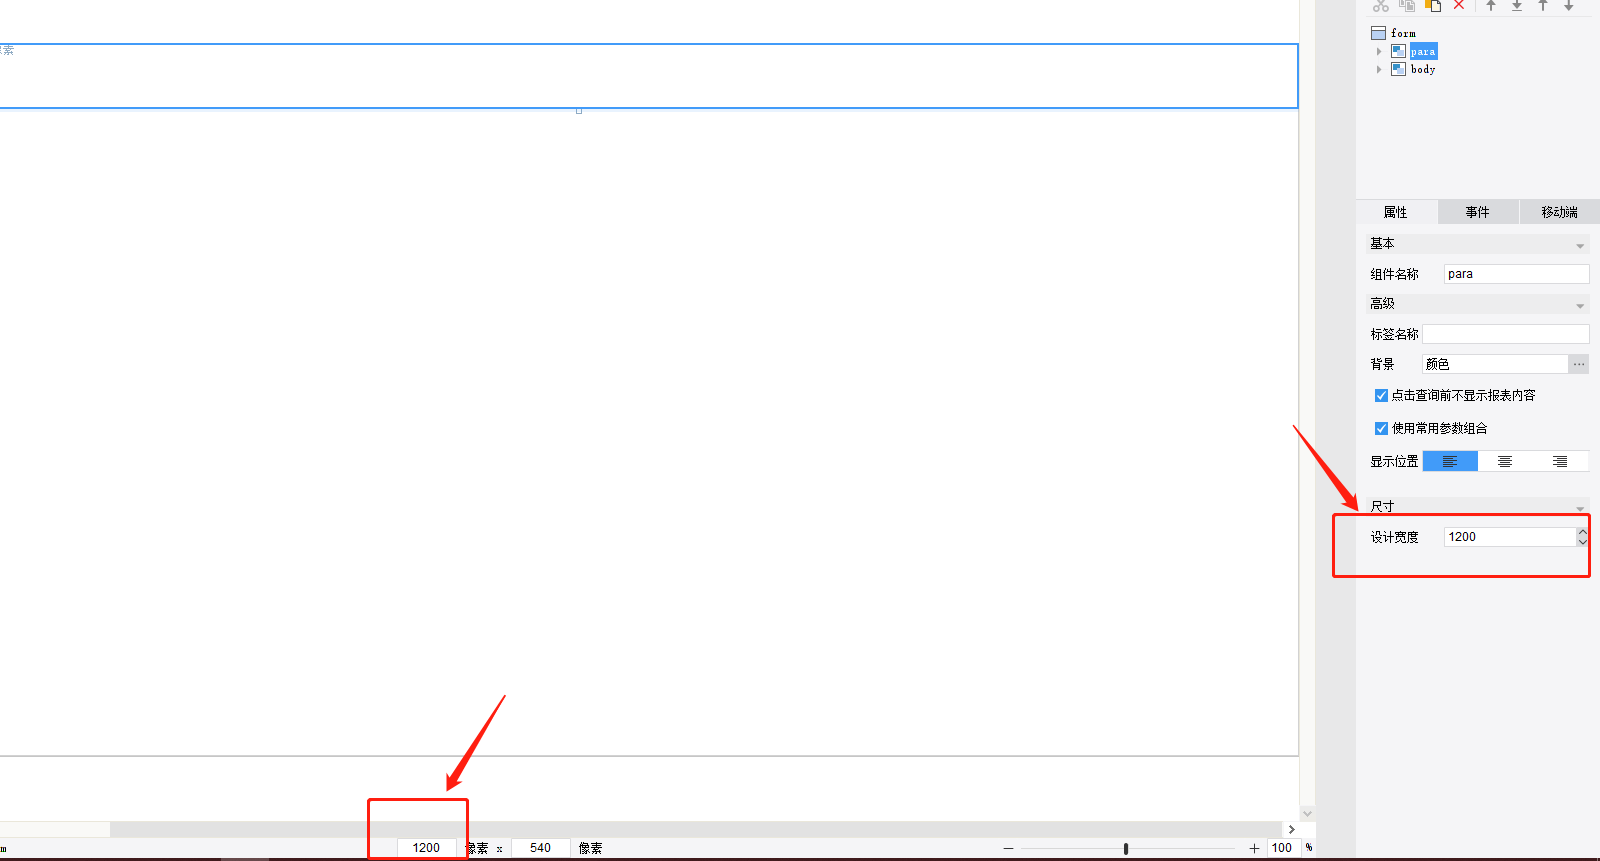Image resolution: width=1600 pixels, height=861 pixels.
Task: Click the para tree node icon
Action: (1398, 51)
